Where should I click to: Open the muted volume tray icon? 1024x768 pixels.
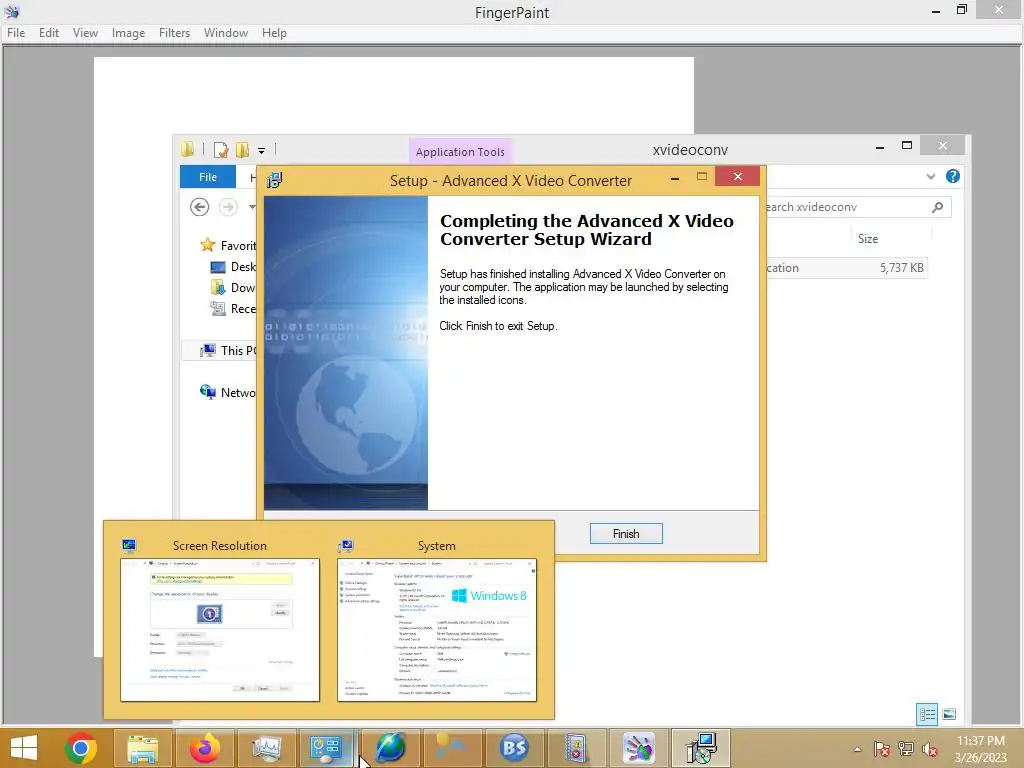tap(929, 749)
